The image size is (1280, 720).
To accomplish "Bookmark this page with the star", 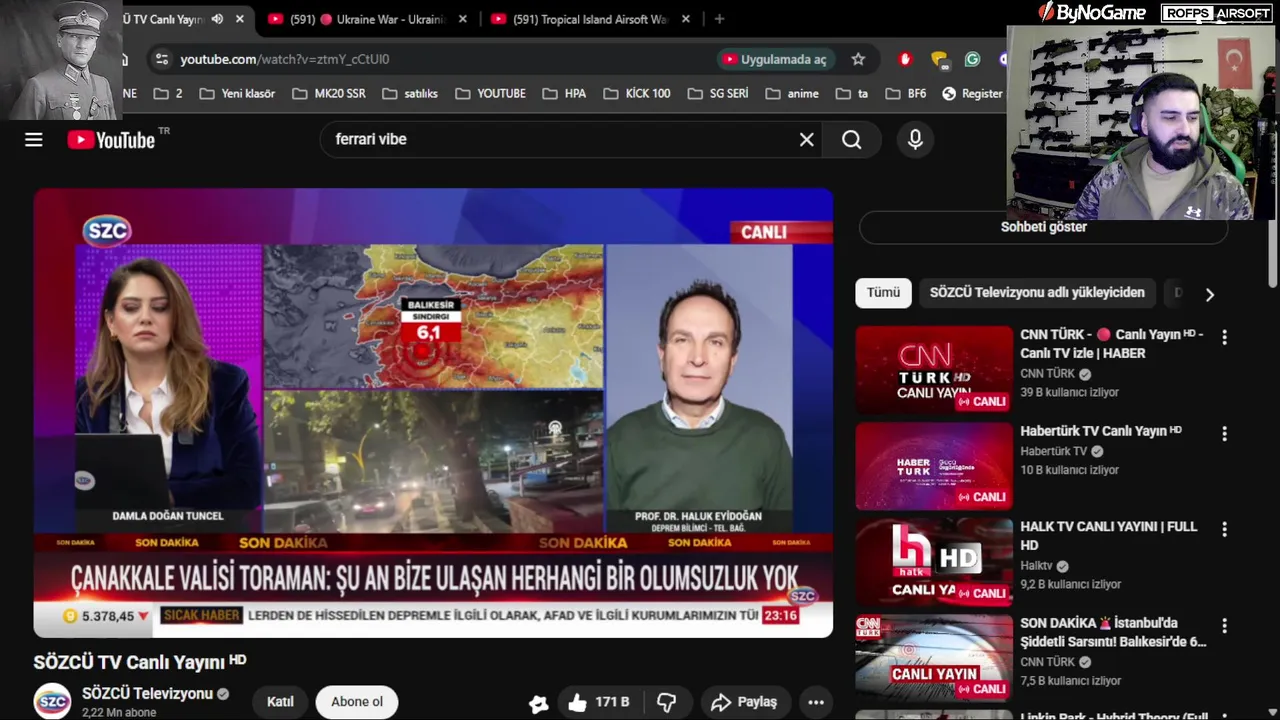I will click(858, 59).
